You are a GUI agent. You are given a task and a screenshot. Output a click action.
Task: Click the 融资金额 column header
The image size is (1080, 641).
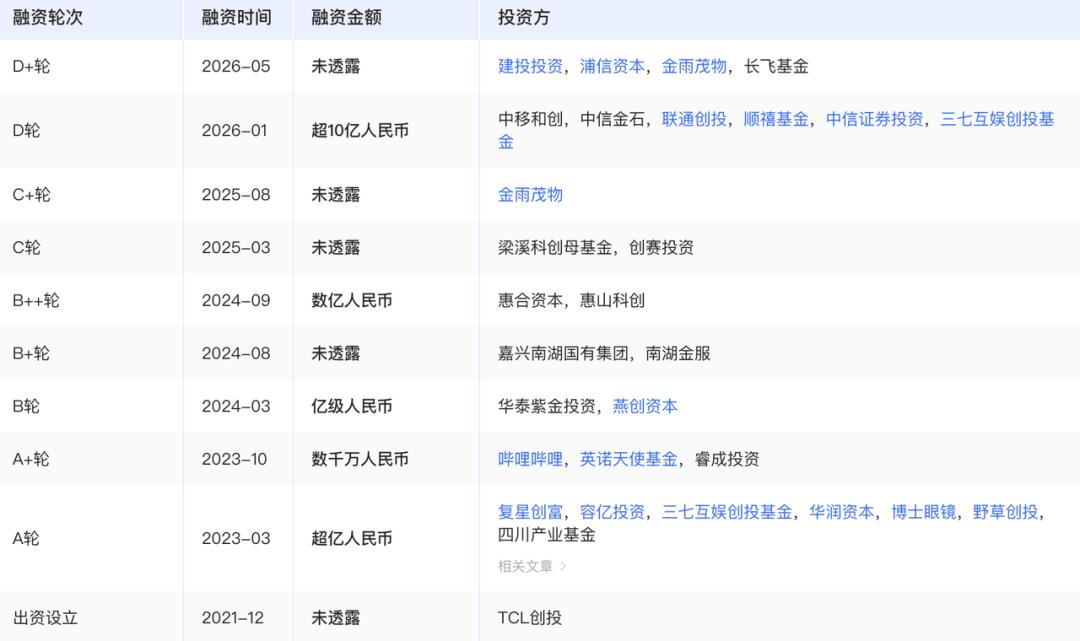coord(346,18)
